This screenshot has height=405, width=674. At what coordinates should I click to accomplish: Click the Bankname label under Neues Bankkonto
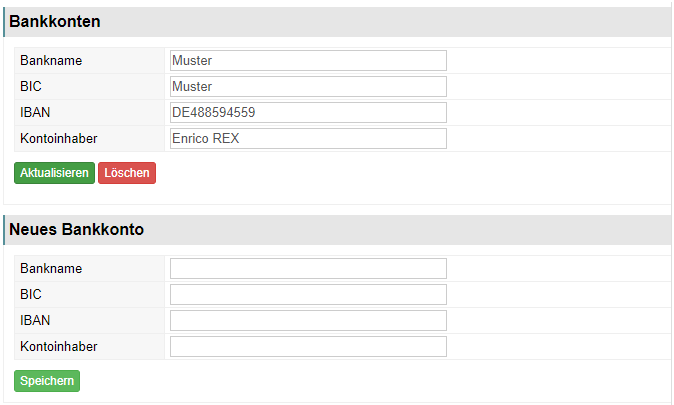pyautogui.click(x=51, y=268)
